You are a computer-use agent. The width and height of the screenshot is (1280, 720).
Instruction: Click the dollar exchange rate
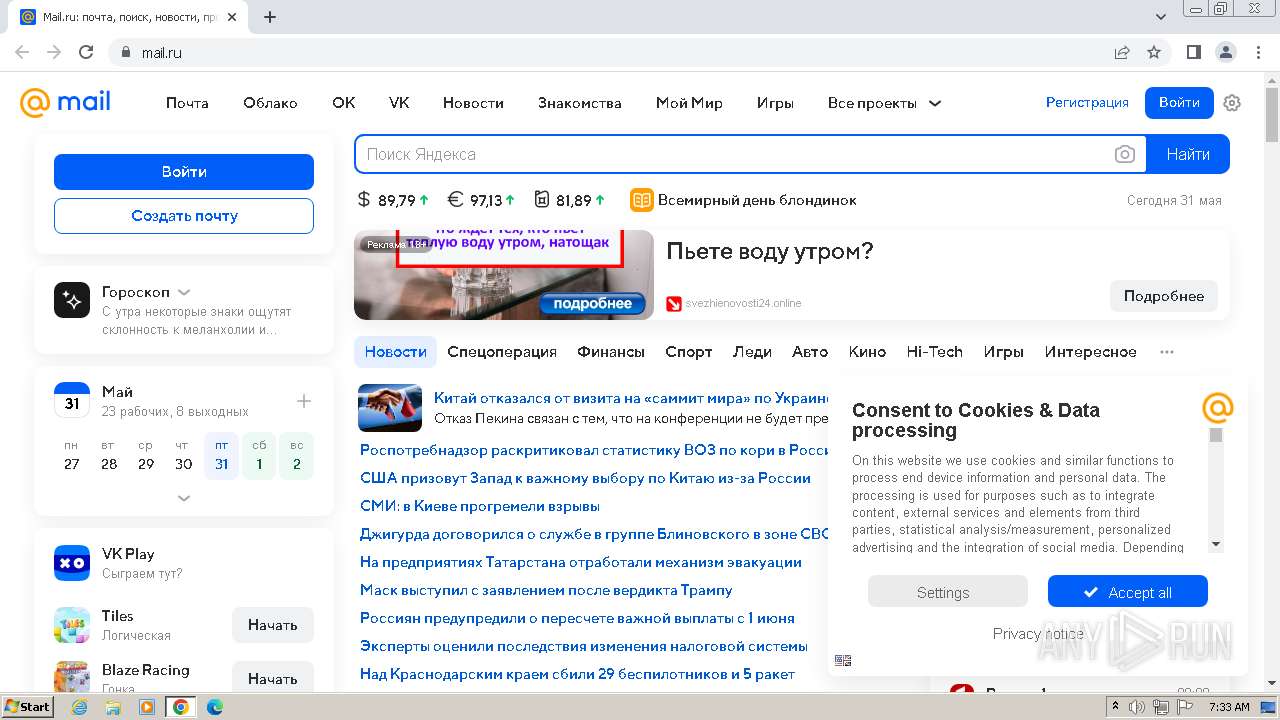tap(393, 200)
